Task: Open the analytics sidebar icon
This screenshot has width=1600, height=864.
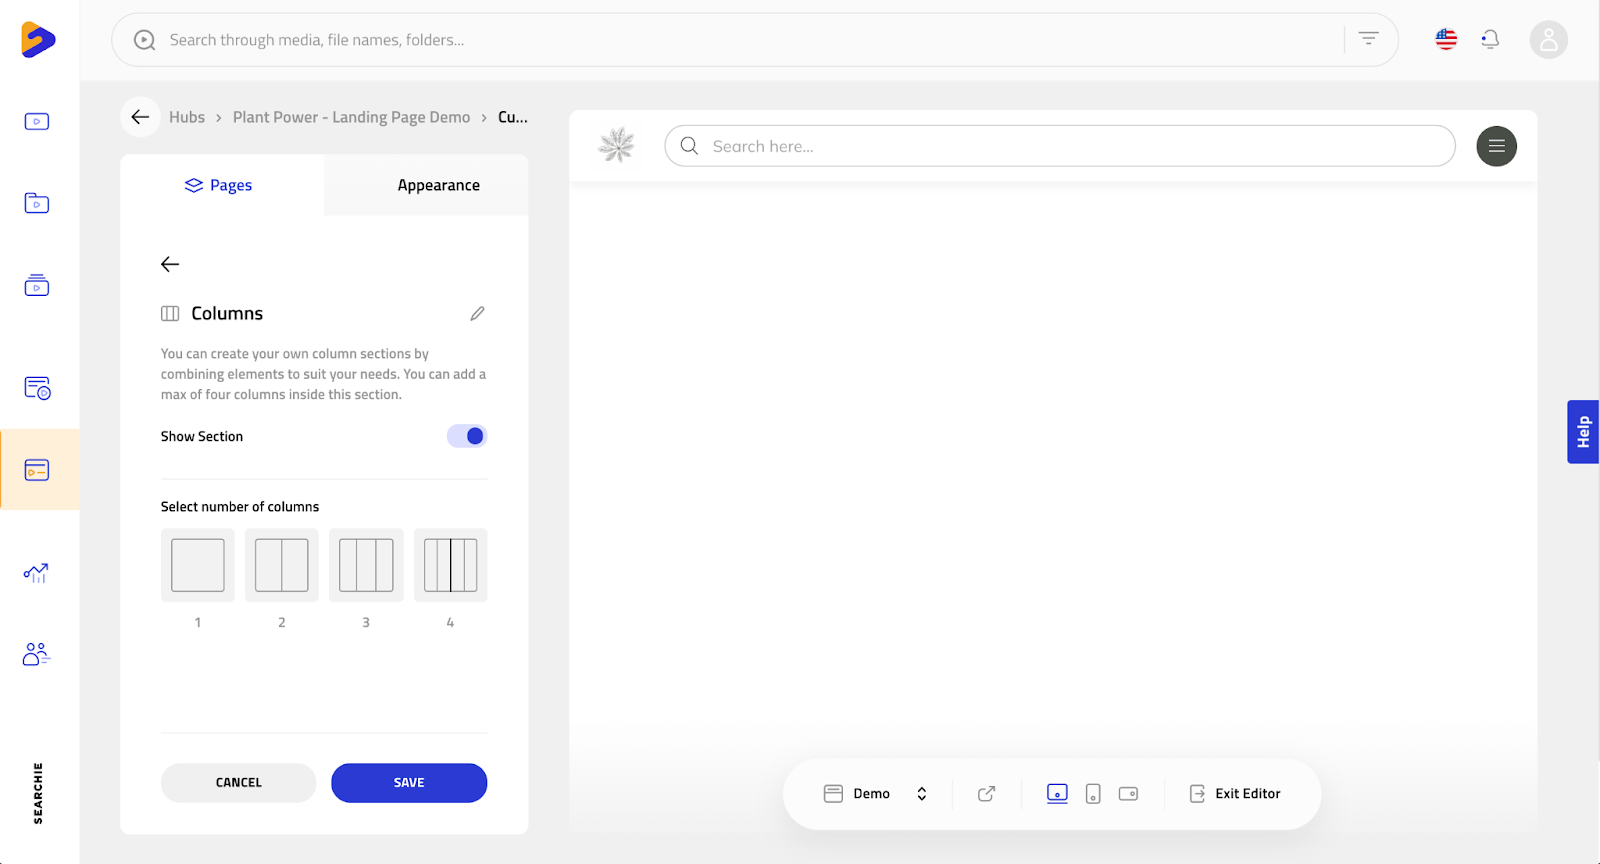Action: click(36, 573)
